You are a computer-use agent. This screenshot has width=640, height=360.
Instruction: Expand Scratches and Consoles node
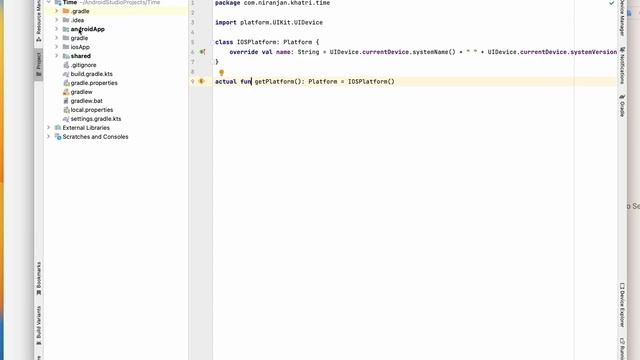pos(49,137)
